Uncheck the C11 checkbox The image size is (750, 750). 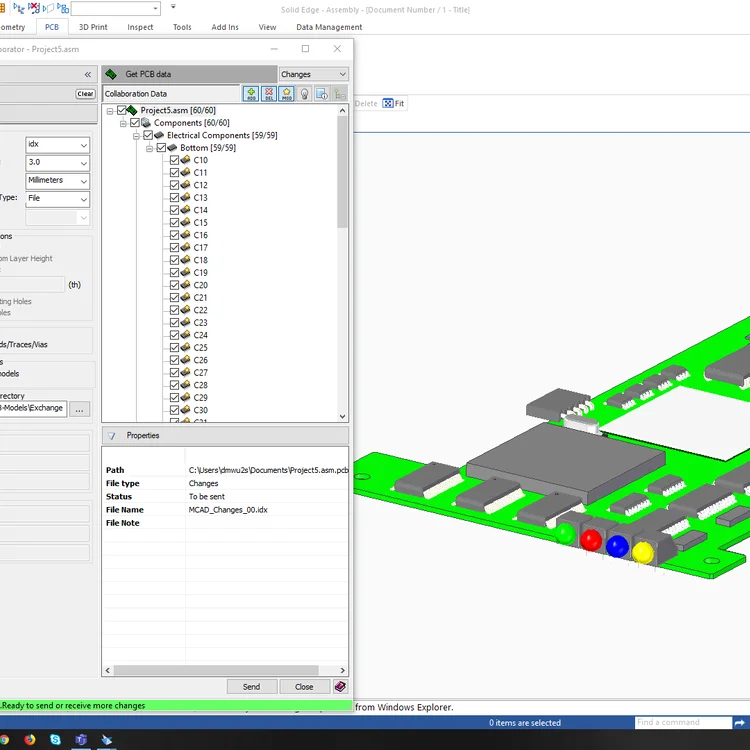[175, 172]
